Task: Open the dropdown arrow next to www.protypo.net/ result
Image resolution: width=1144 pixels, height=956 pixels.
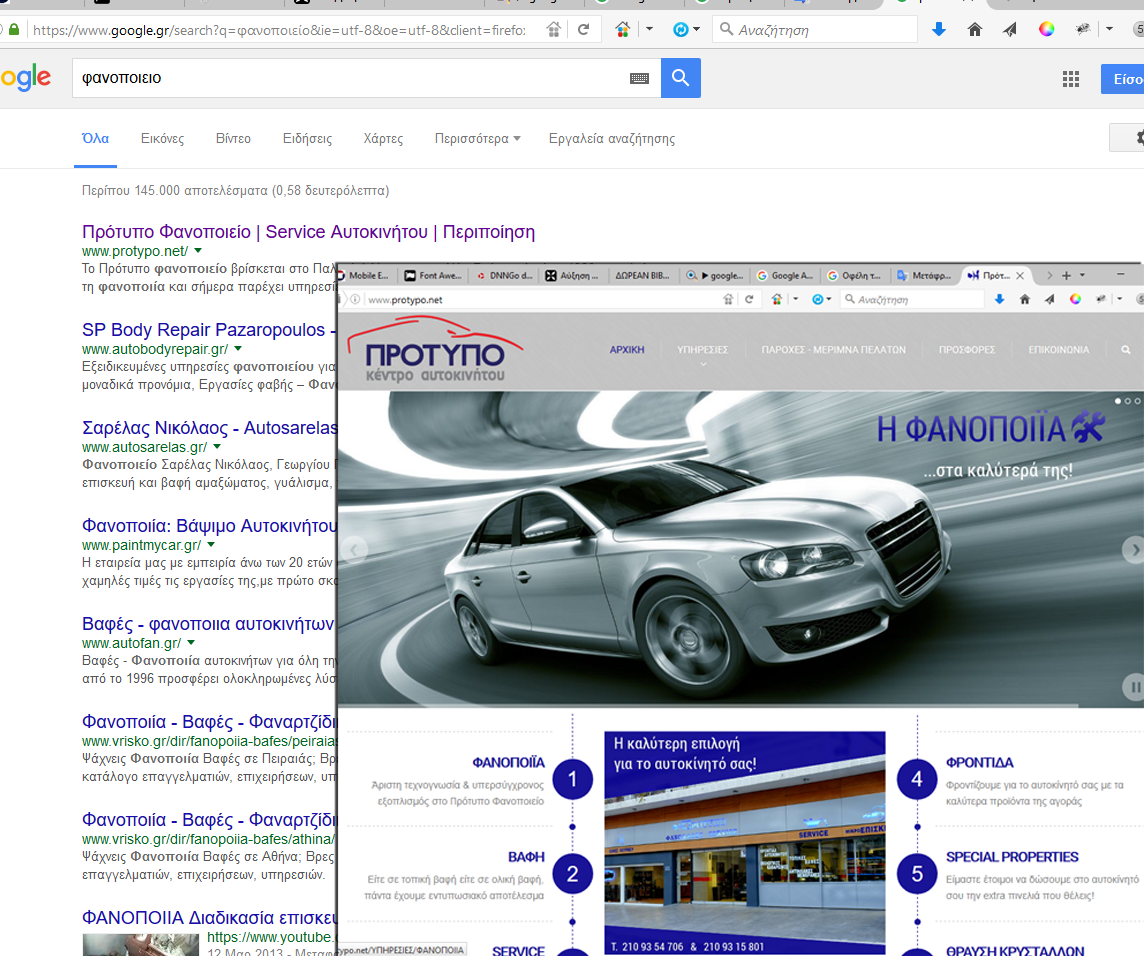Action: [x=198, y=251]
